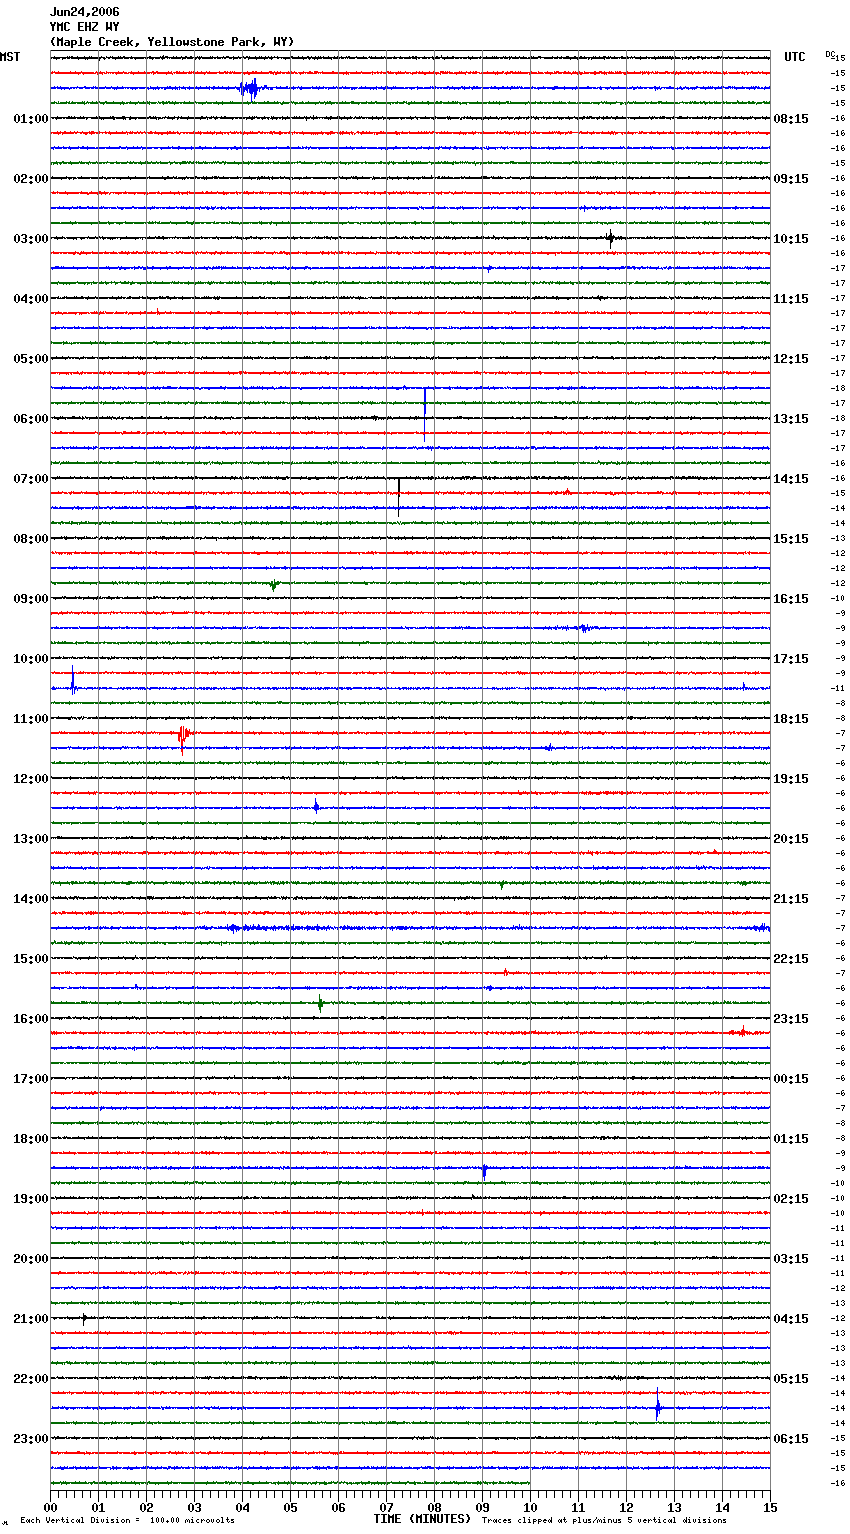Screen dimensions: 850x1534
Task: Select the 14:00 MST time label
Action: (31, 899)
